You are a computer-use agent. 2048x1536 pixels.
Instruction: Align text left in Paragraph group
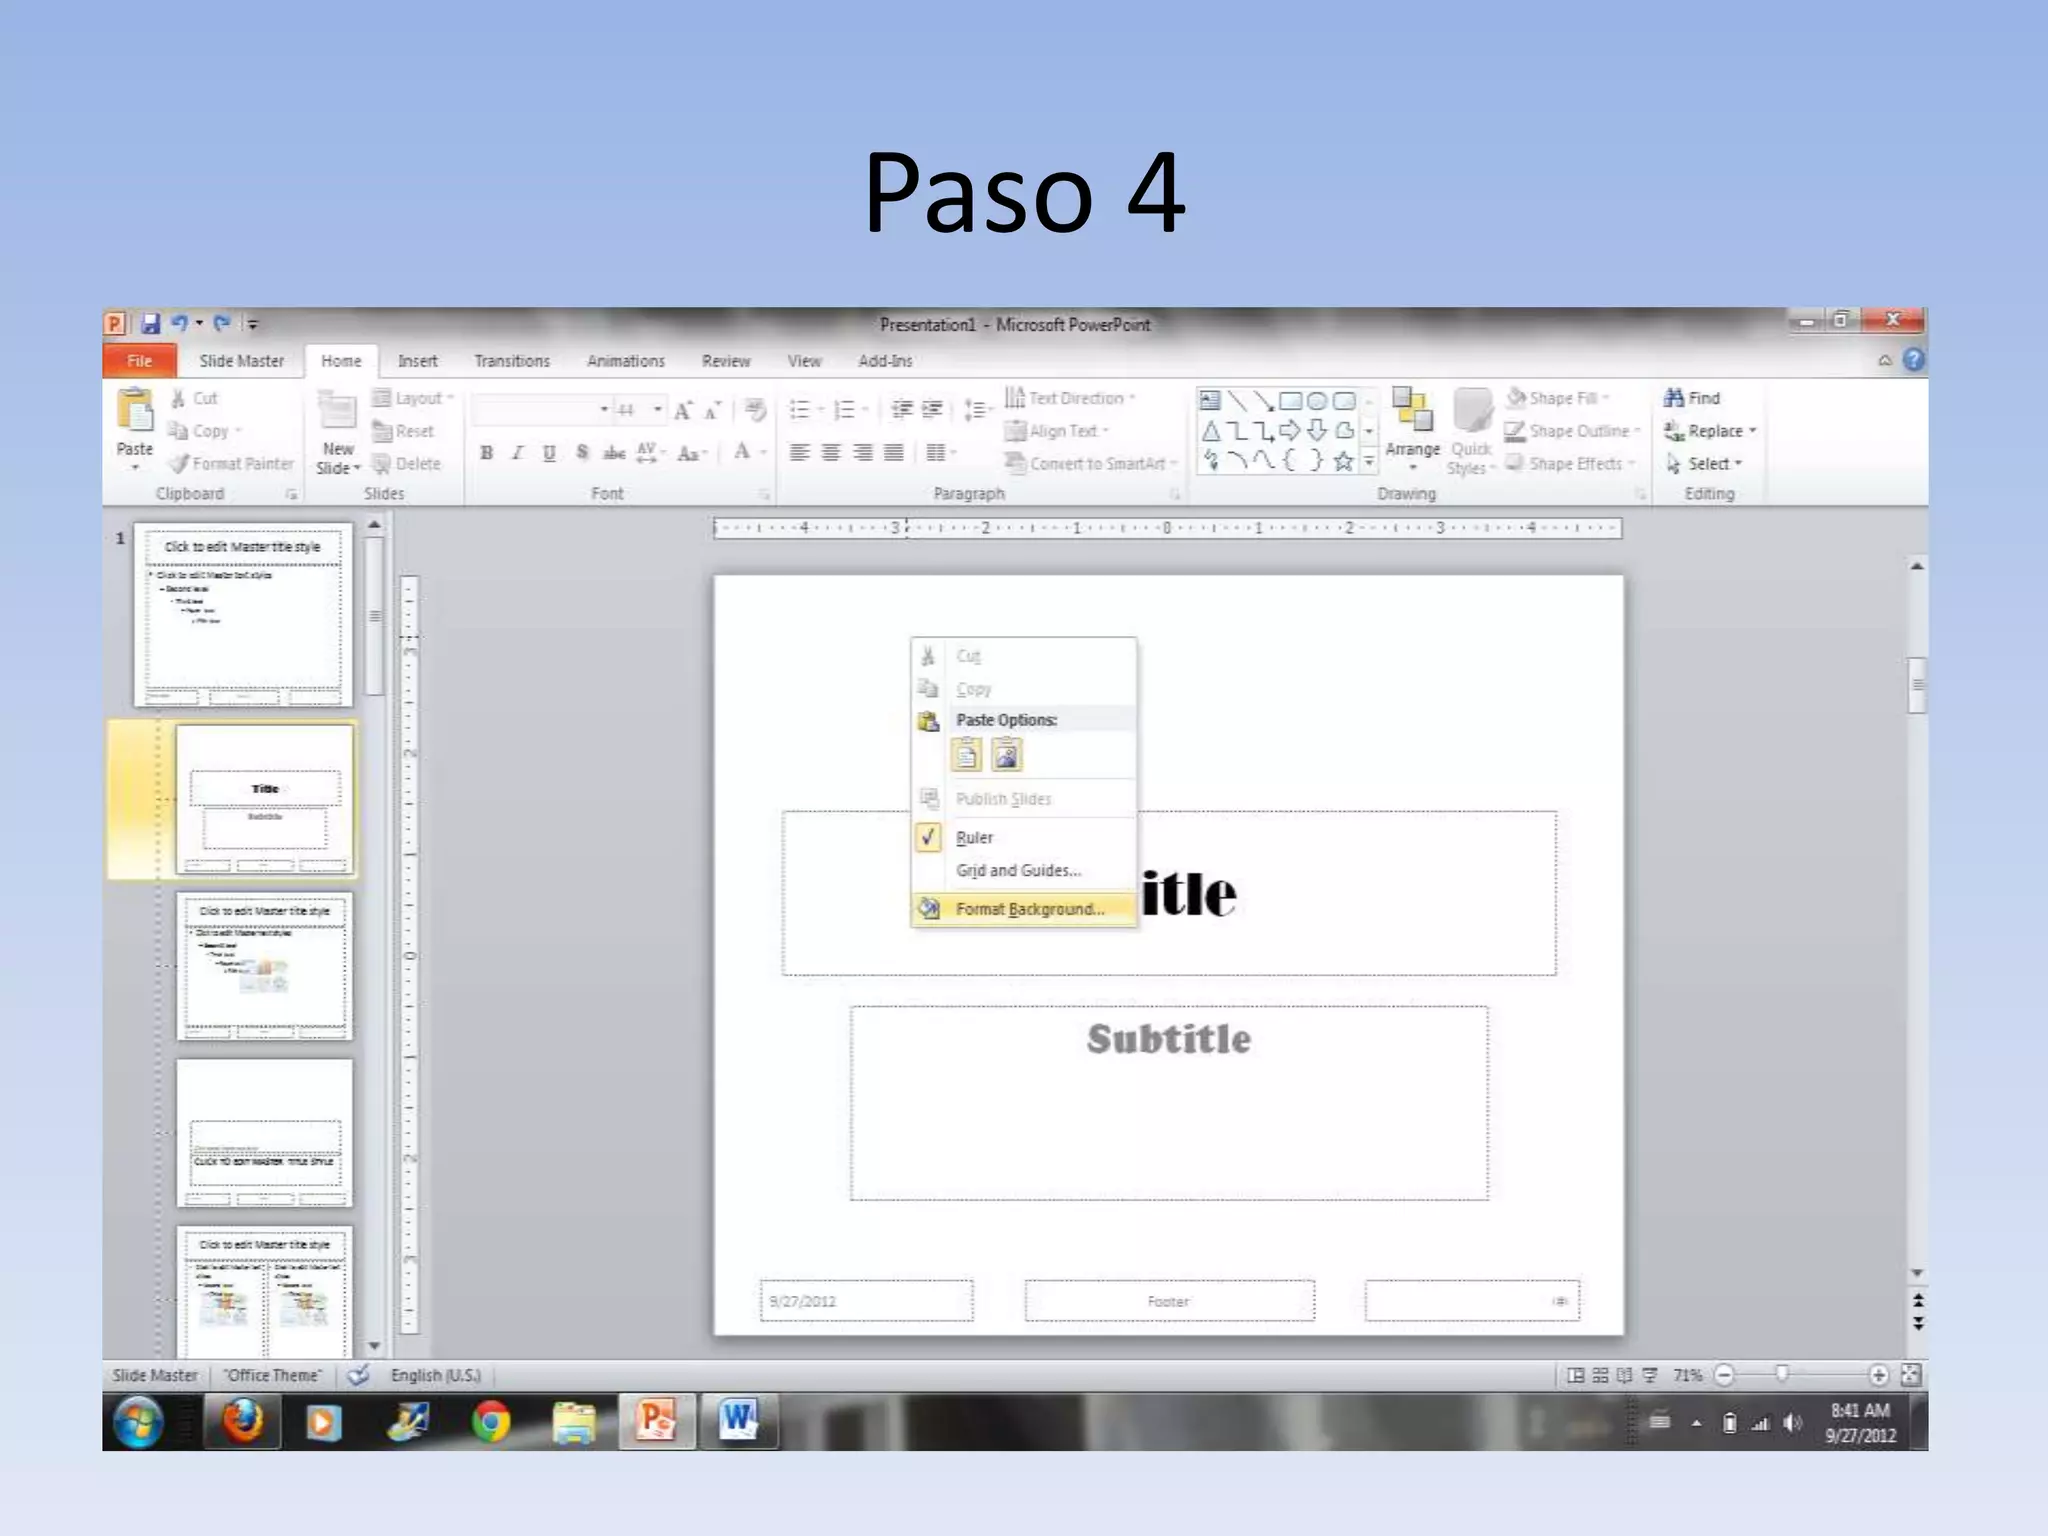(799, 453)
